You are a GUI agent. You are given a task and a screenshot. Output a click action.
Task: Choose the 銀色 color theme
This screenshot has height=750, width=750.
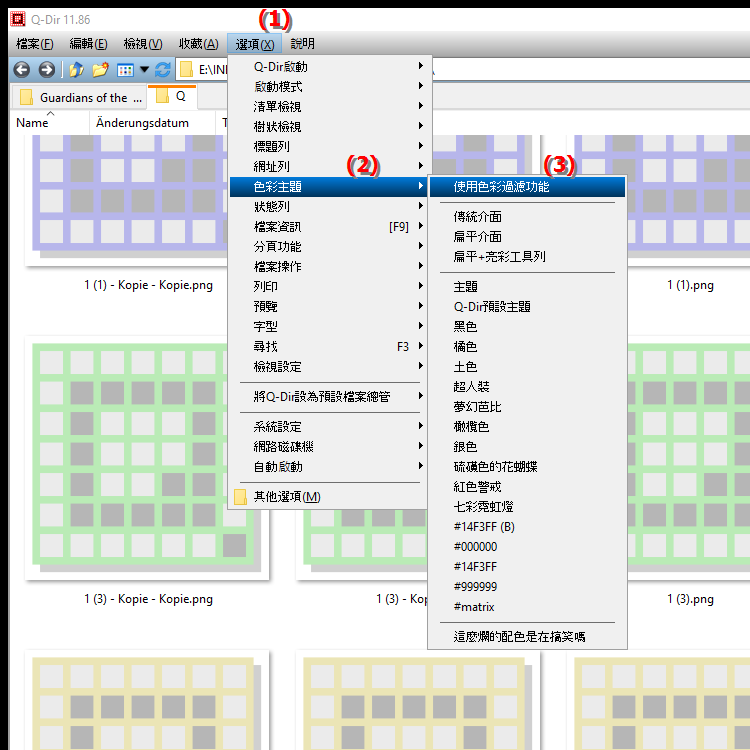[x=528, y=447]
